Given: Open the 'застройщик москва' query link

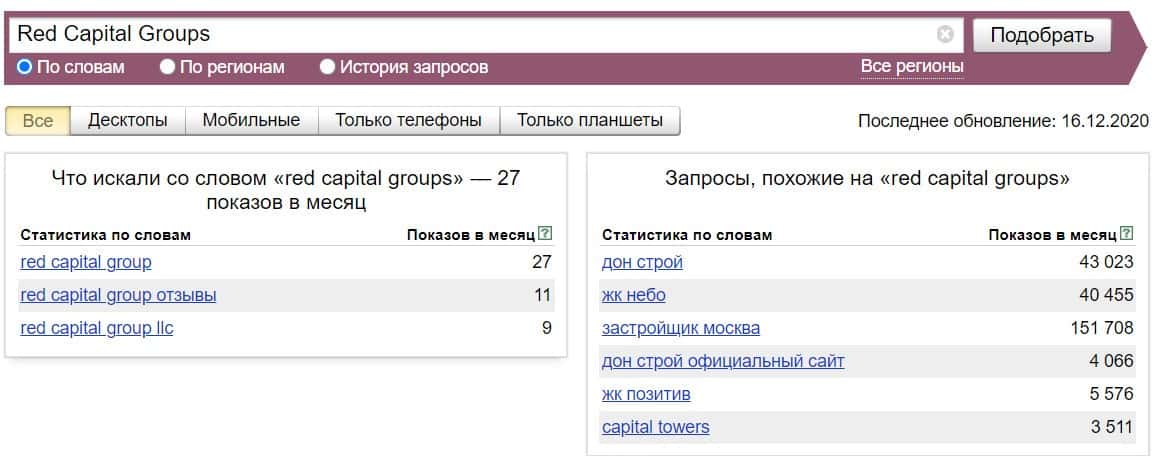Looking at the screenshot, I should pyautogui.click(x=681, y=328).
